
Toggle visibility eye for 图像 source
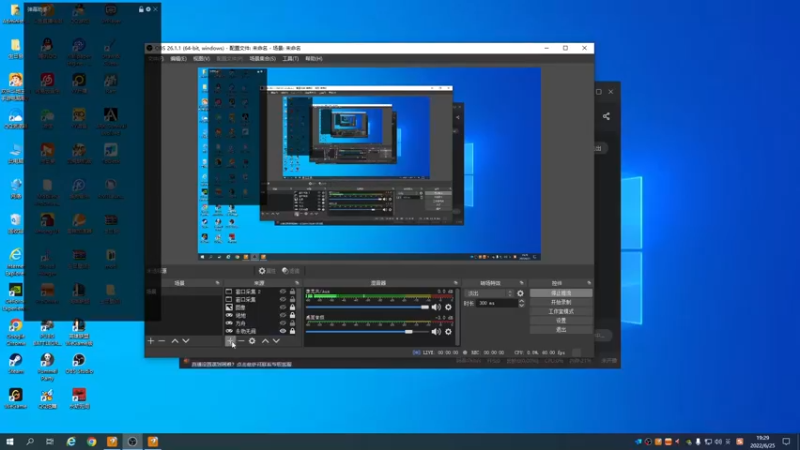283,307
